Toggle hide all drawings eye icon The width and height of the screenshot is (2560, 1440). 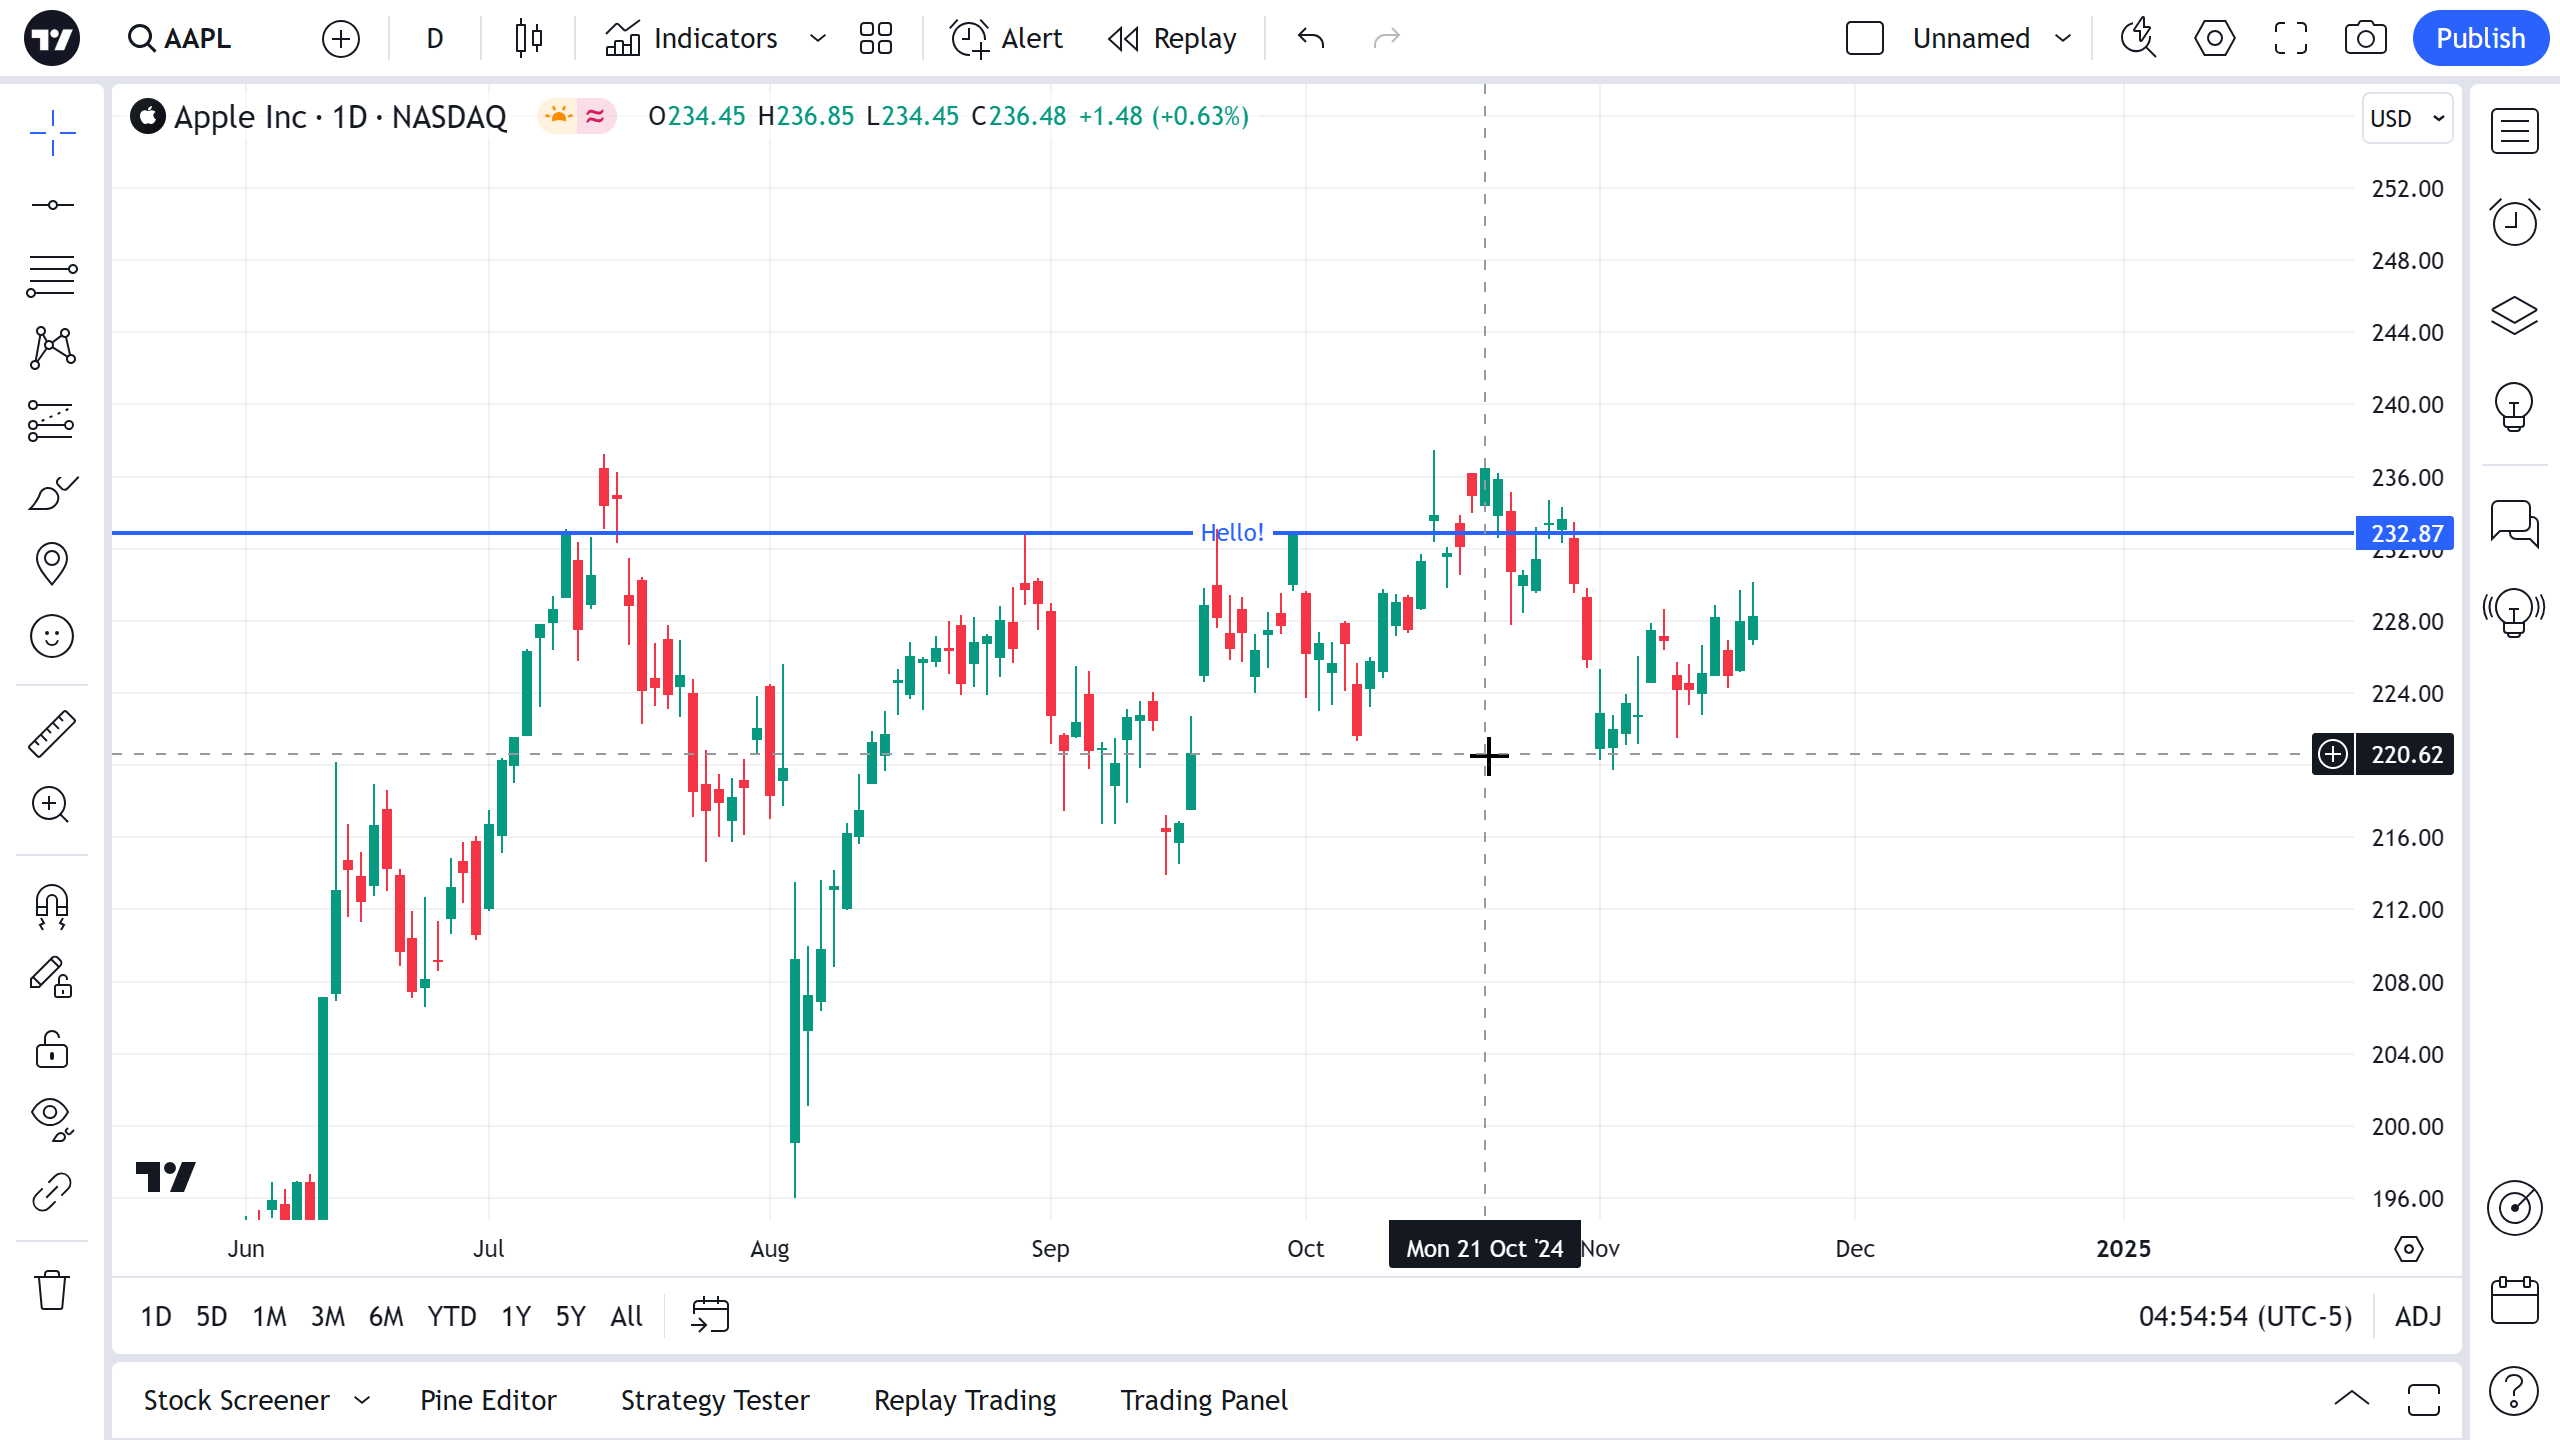click(52, 1118)
